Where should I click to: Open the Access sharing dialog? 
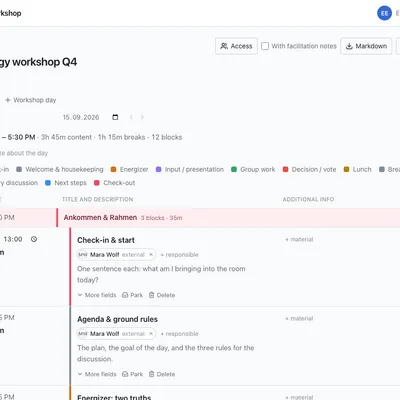(x=236, y=46)
